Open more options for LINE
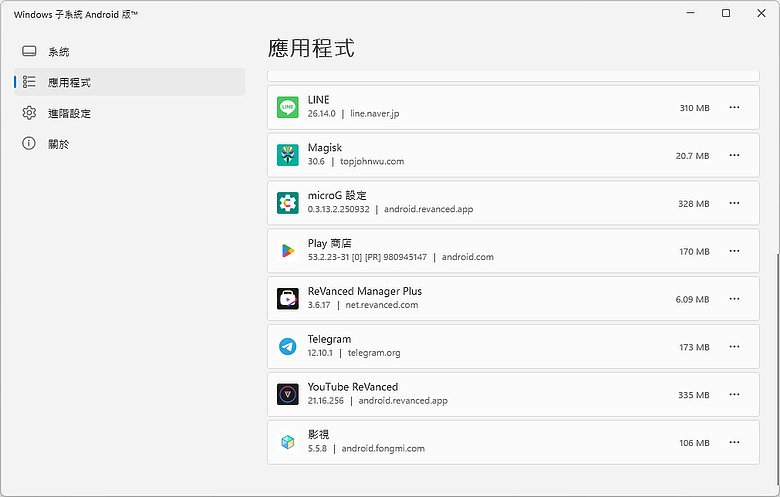This screenshot has width=780, height=497. point(734,107)
